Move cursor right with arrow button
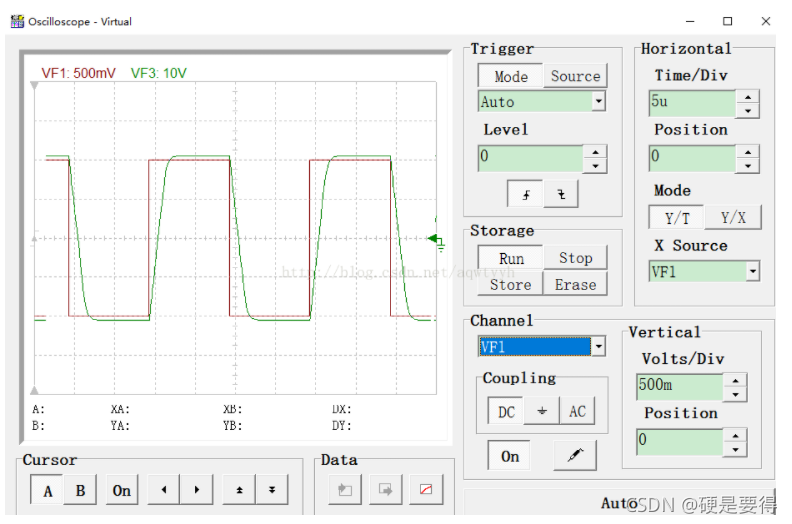Image resolution: width=792 pixels, height=524 pixels. [x=196, y=490]
